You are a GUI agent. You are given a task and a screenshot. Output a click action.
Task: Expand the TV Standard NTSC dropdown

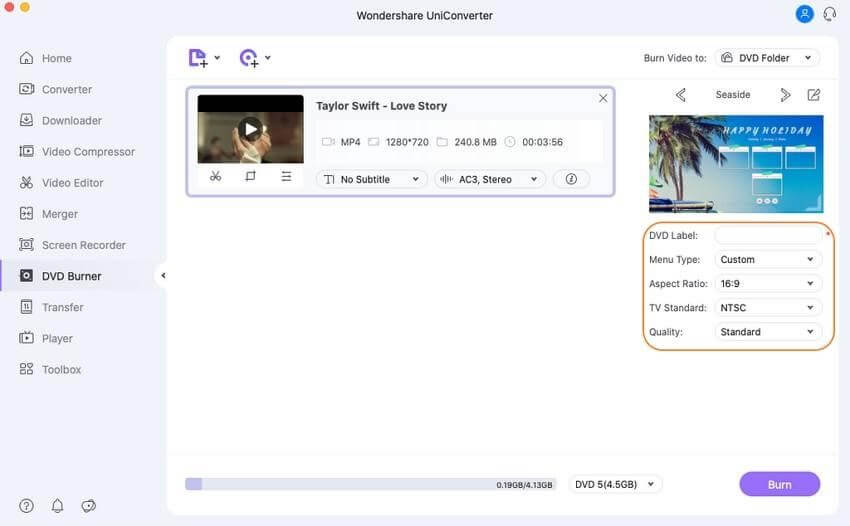768,307
